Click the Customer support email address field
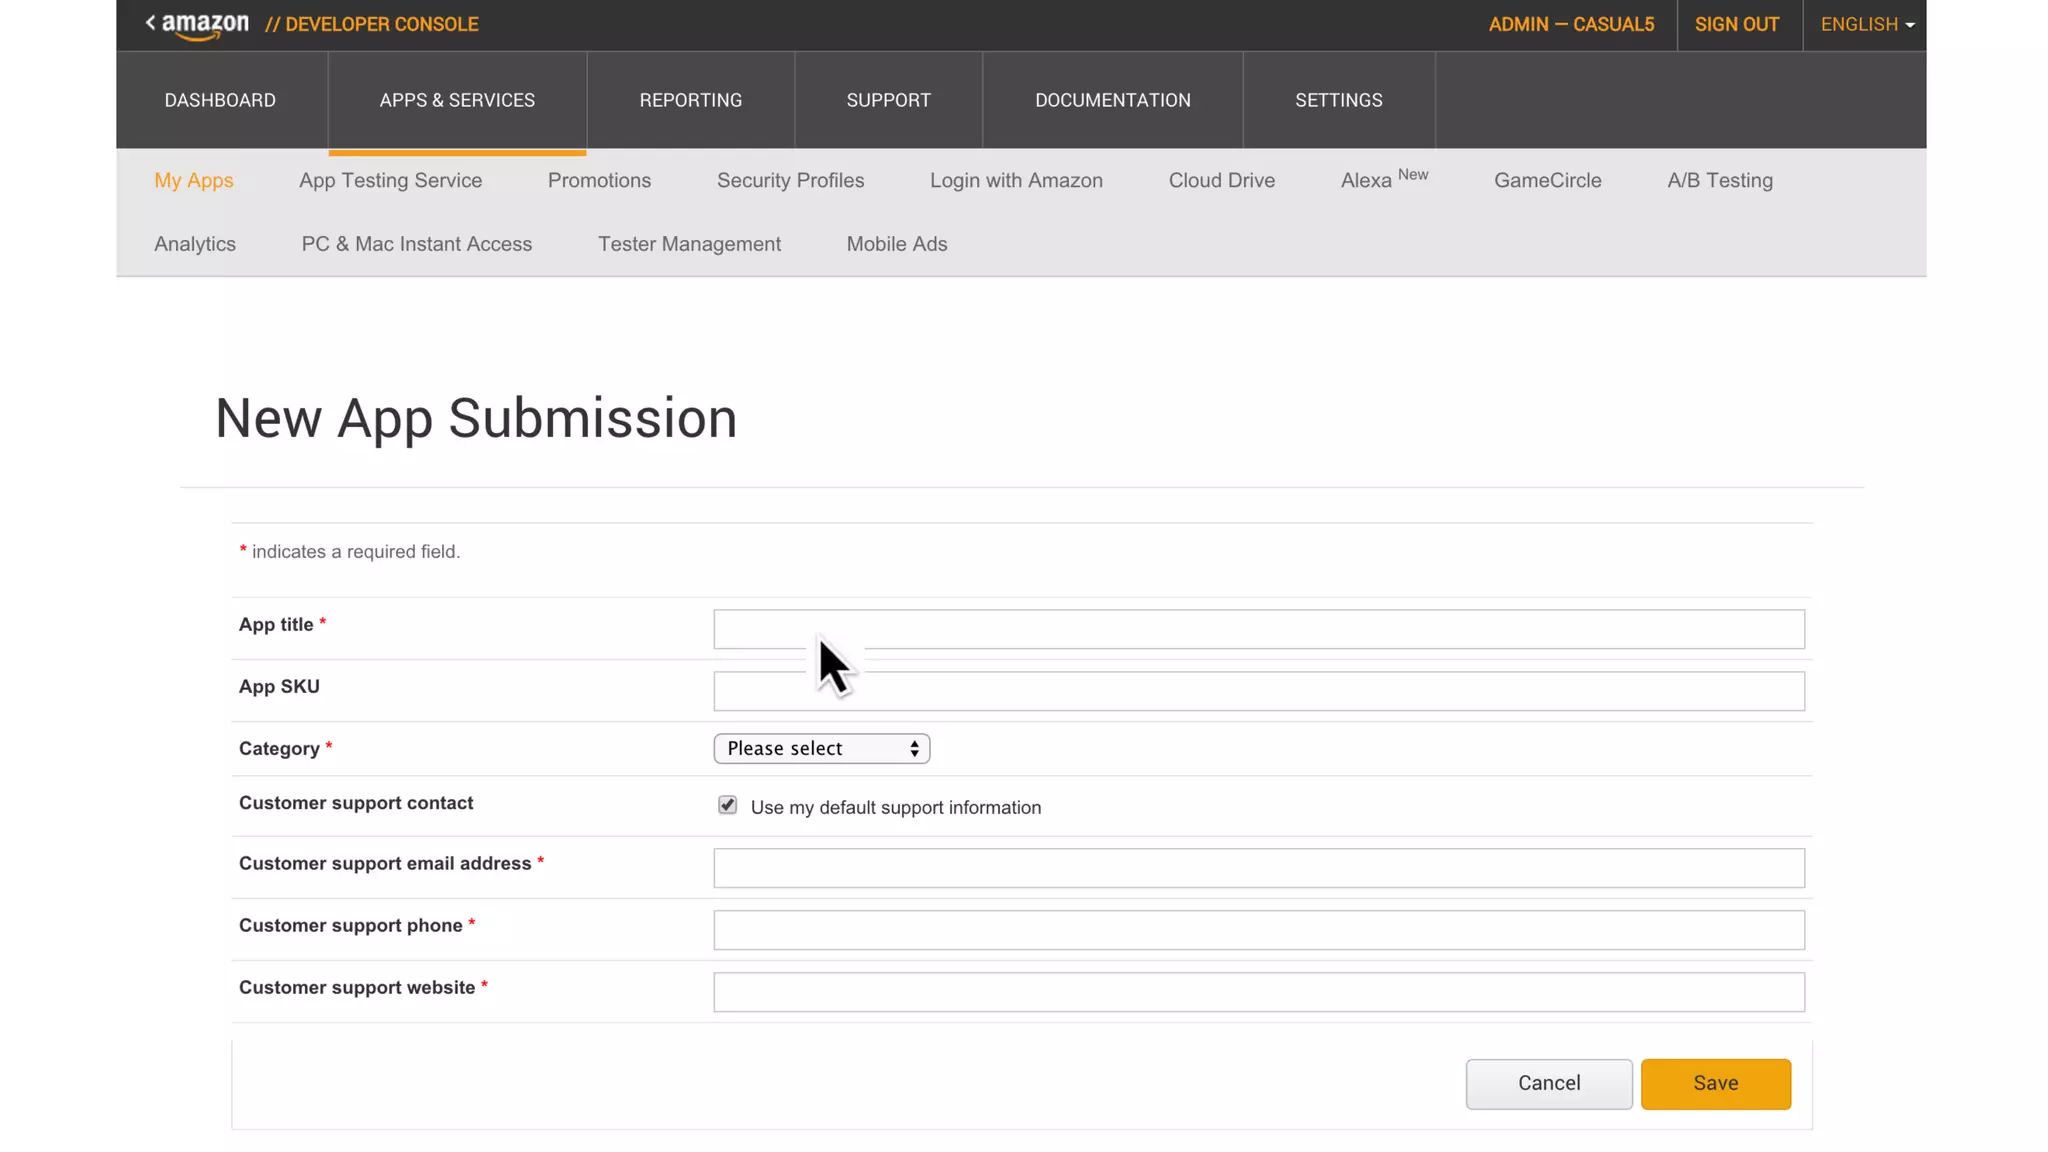The width and height of the screenshot is (2048, 1152). pos(1258,868)
